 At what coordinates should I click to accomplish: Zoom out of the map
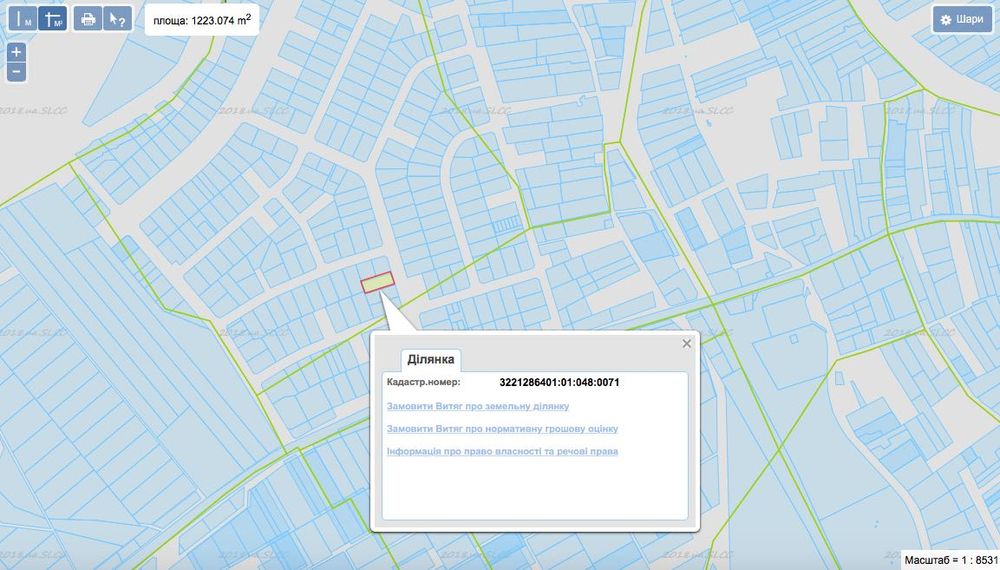click(17, 72)
